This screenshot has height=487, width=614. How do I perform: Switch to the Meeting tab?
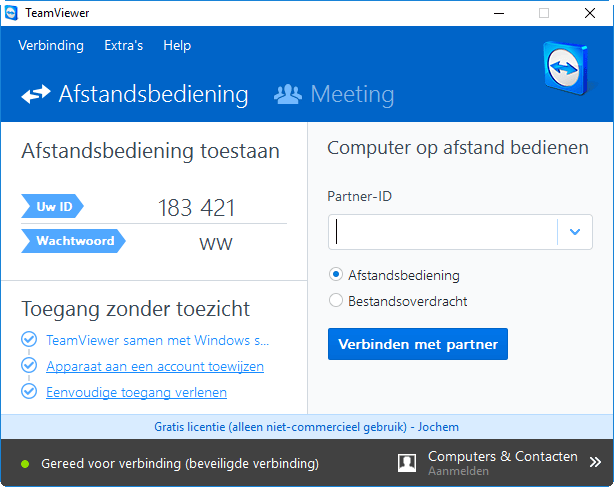pos(352,95)
